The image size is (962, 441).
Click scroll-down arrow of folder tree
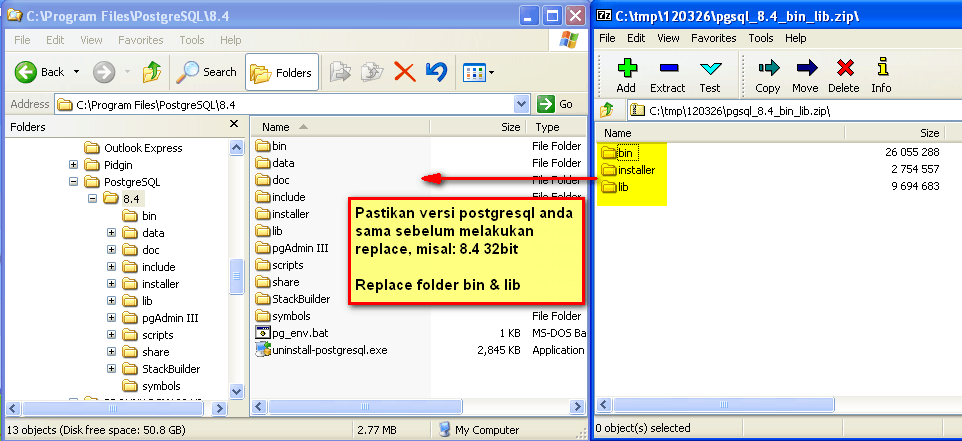[x=237, y=391]
